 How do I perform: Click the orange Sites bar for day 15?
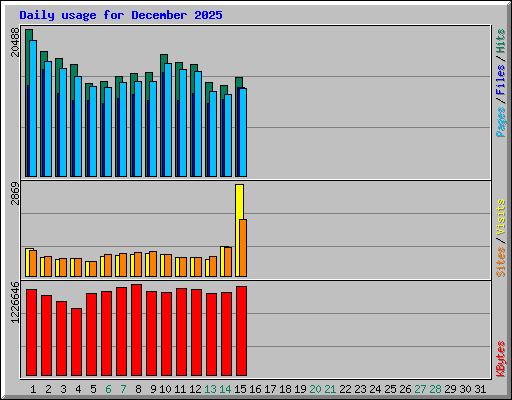(243, 248)
